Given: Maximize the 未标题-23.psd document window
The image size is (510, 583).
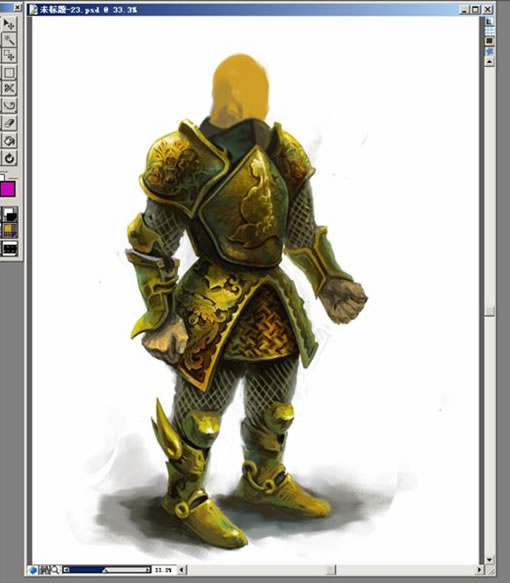Looking at the screenshot, I should click(475, 10).
